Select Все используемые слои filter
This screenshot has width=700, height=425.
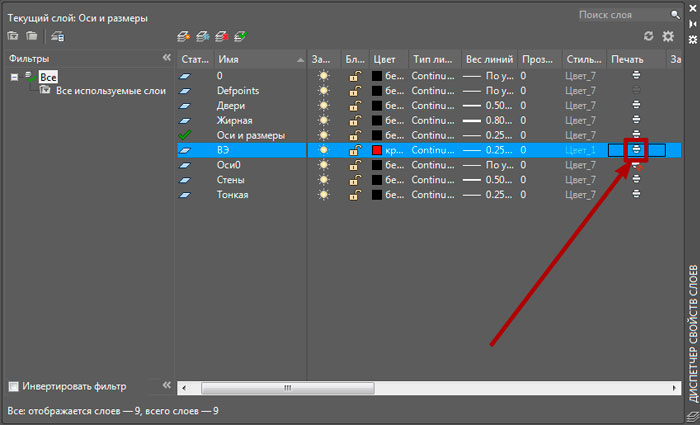point(111,91)
